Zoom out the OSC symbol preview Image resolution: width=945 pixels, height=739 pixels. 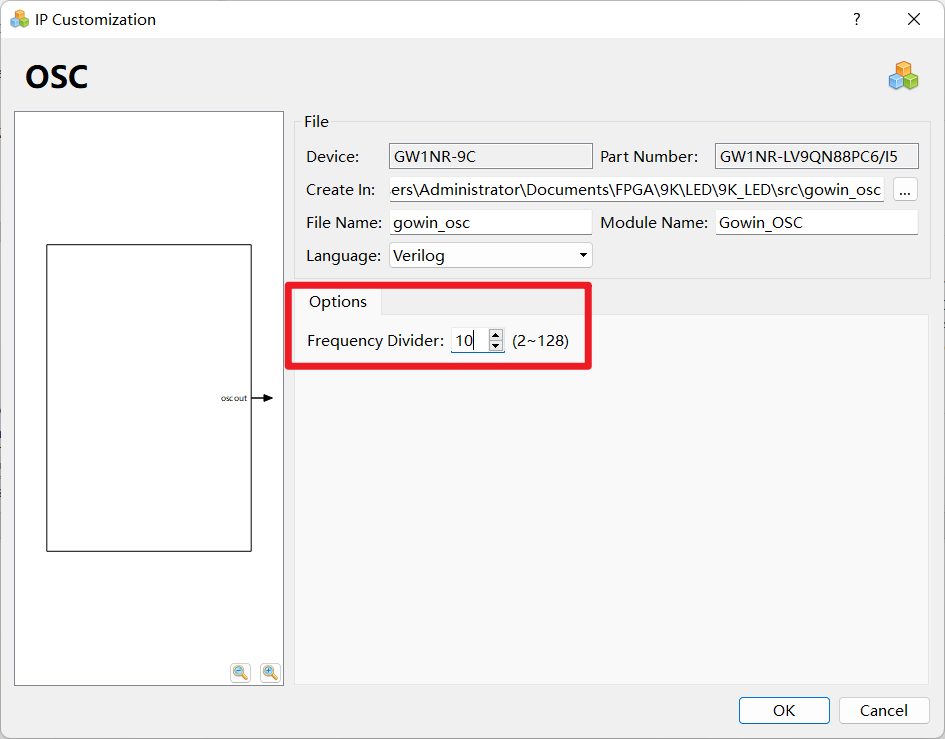240,673
